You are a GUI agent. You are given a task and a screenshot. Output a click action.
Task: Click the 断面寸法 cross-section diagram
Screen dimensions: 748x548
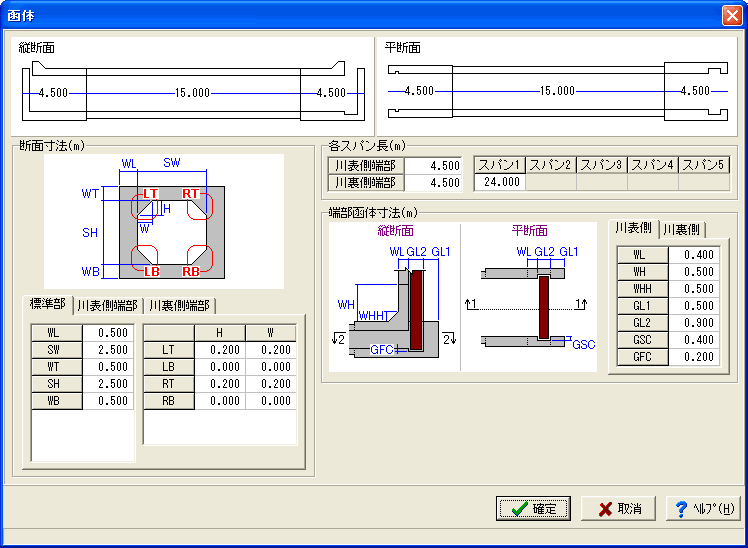[x=164, y=221]
